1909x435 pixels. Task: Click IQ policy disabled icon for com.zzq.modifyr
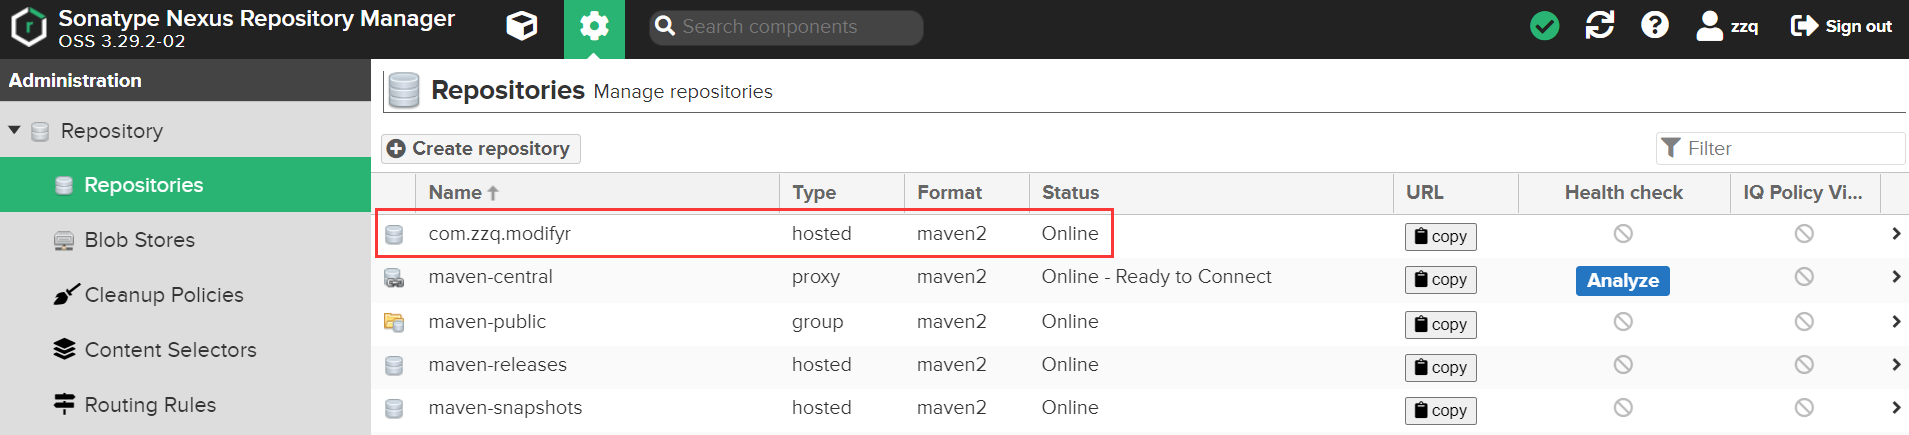1804,234
